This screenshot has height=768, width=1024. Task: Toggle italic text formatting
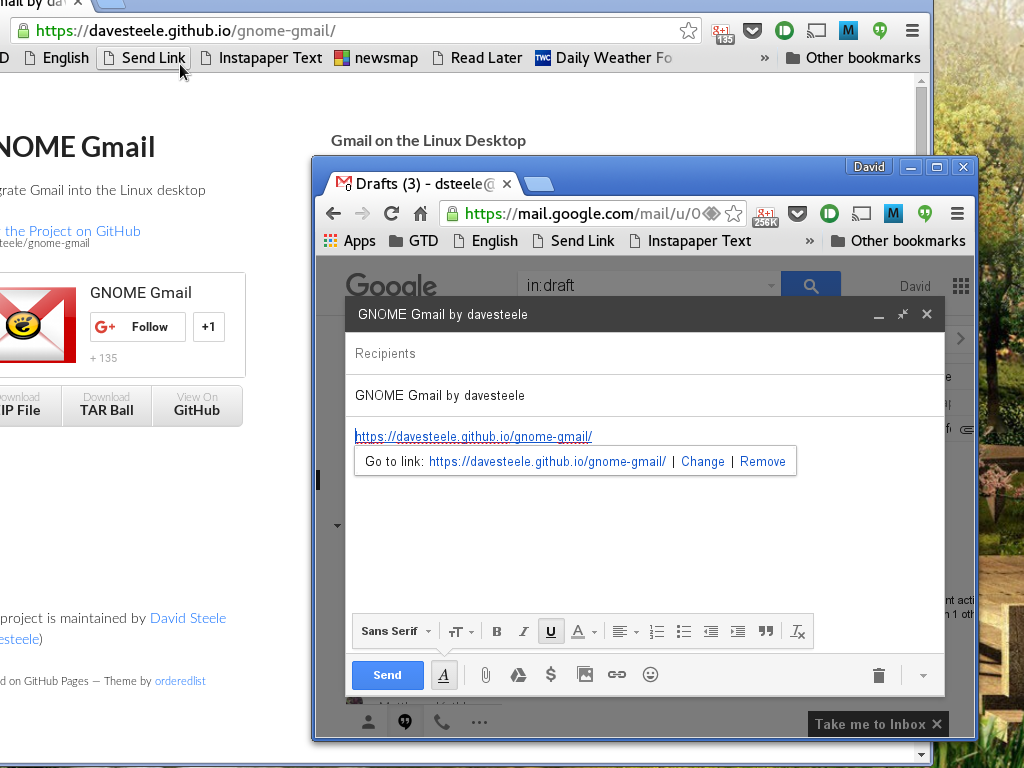(523, 631)
